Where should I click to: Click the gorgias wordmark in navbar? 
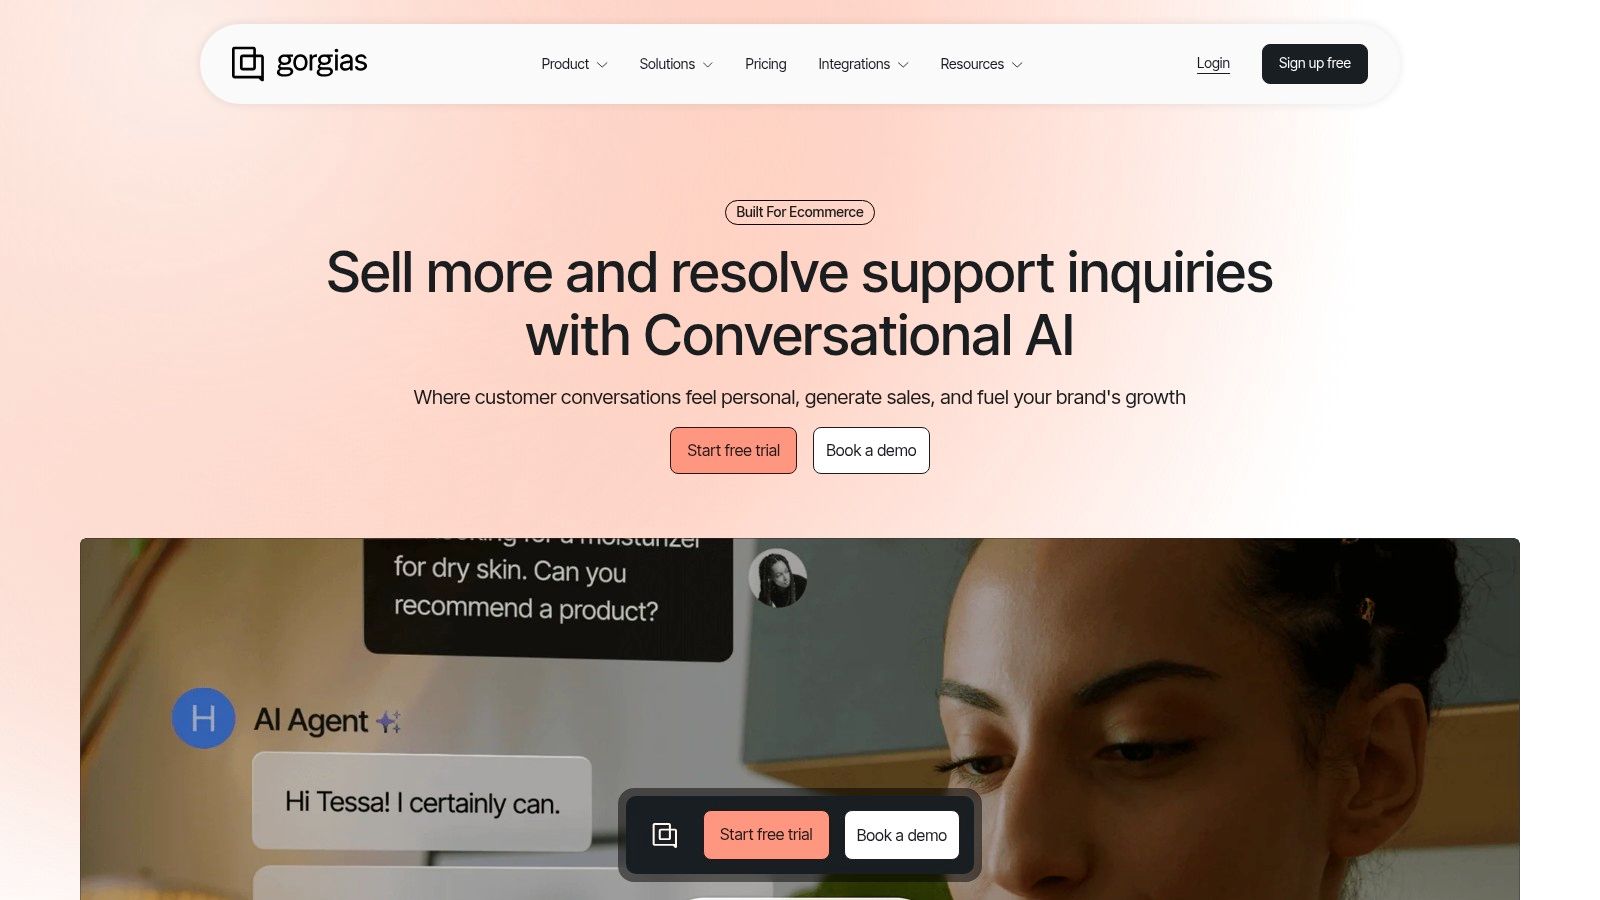pos(322,62)
